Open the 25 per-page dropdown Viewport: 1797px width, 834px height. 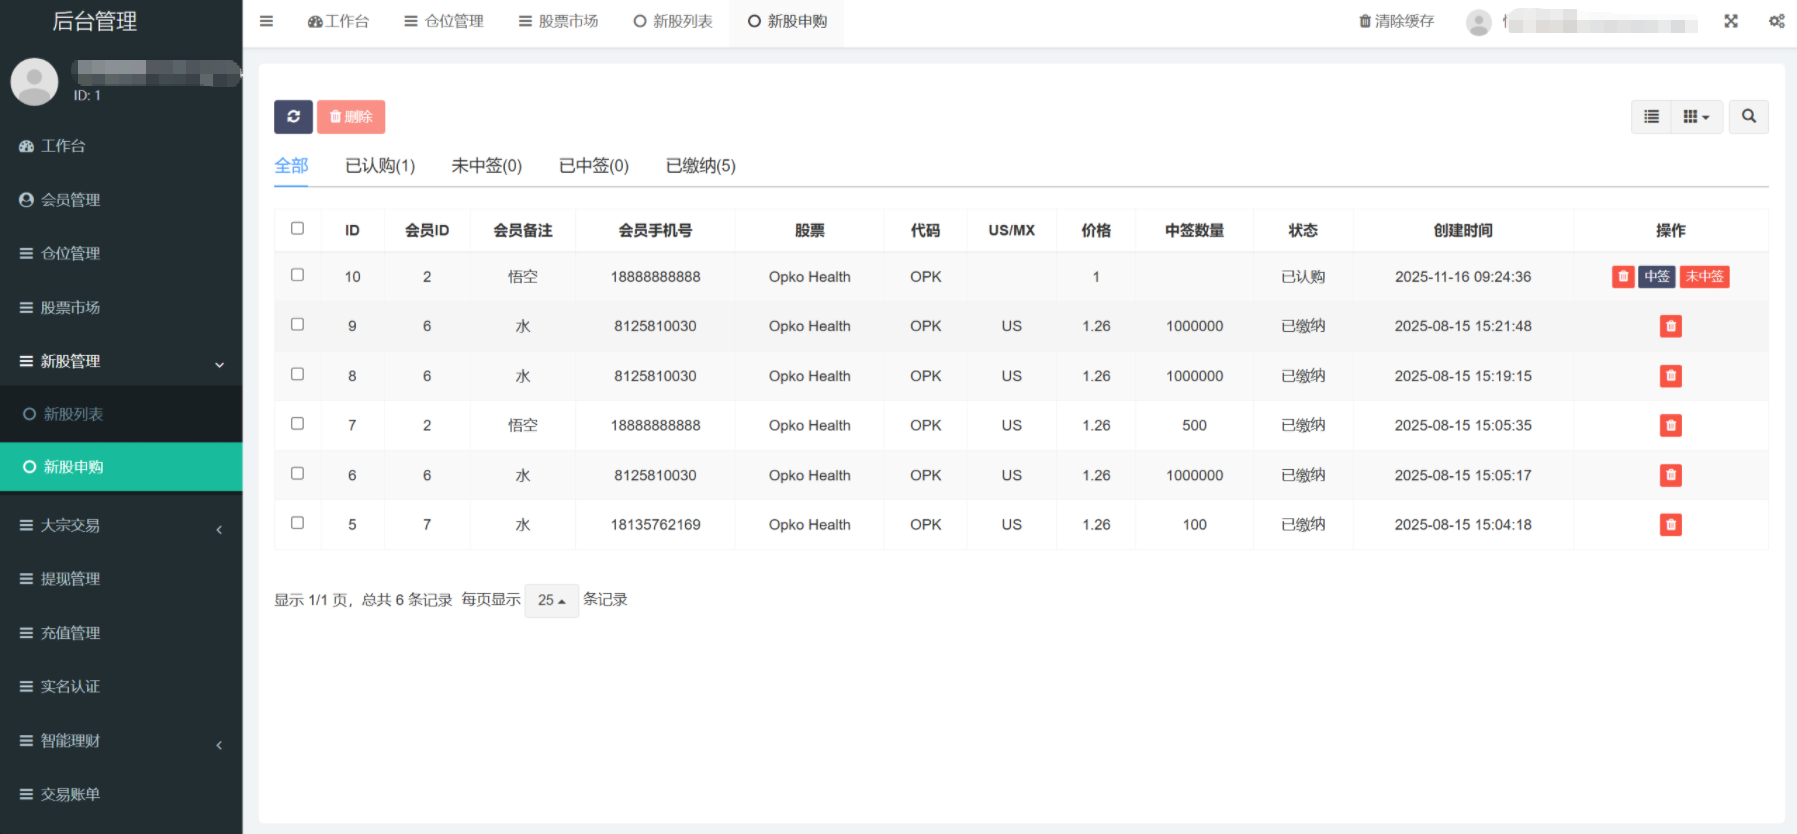point(551,600)
